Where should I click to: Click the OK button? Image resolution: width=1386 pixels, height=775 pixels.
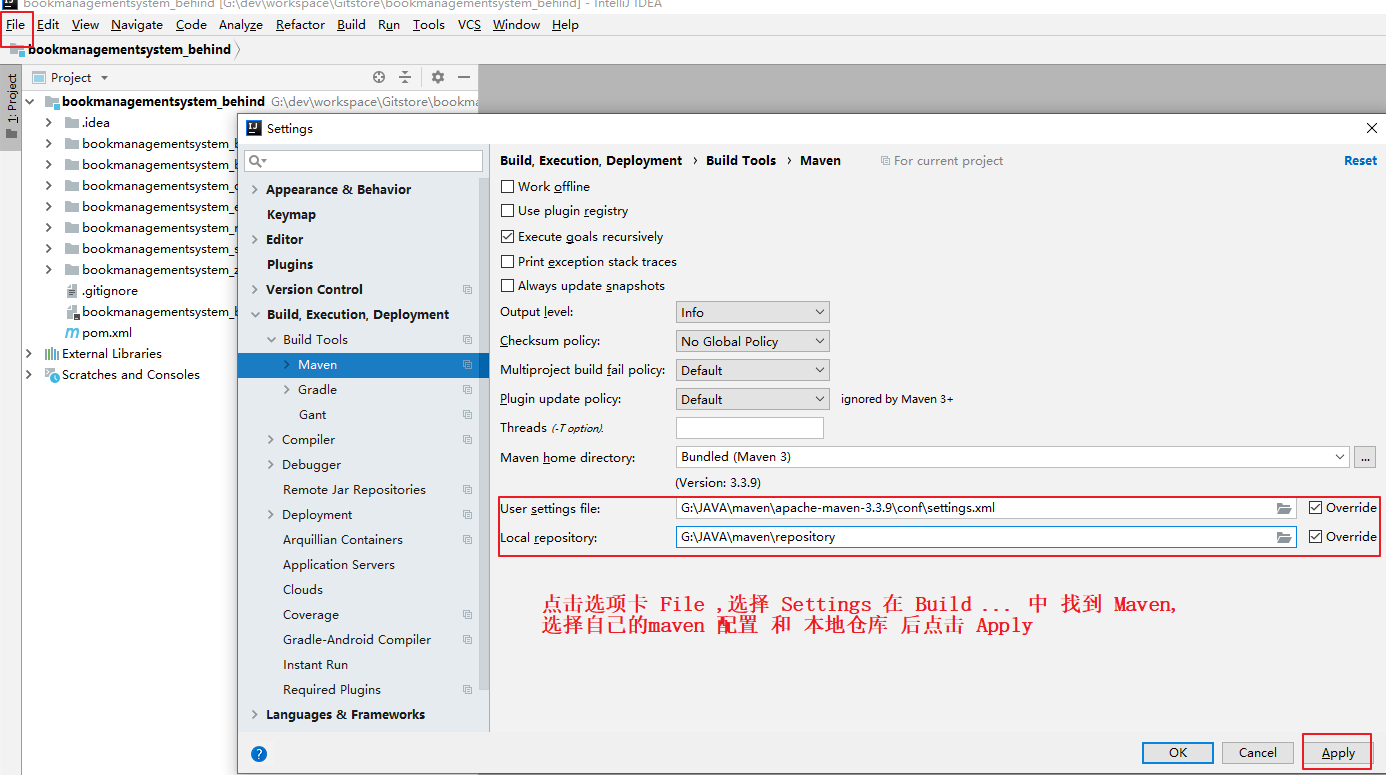click(x=1178, y=753)
